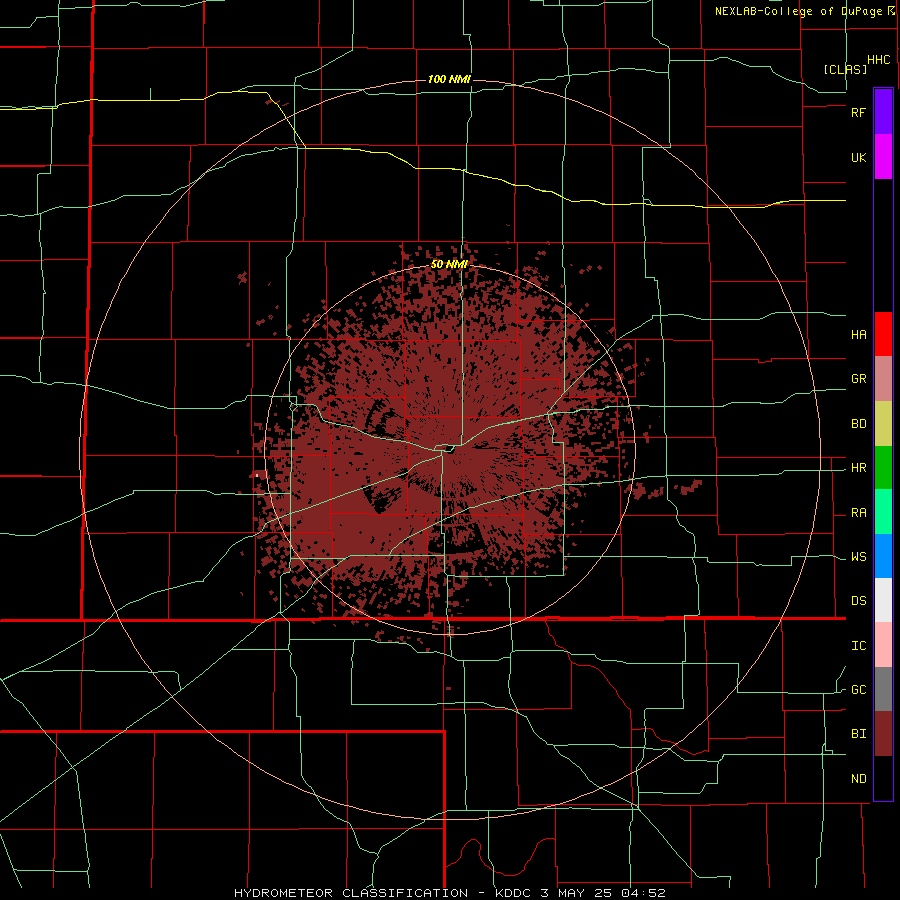Click the 'RF' legend label

pyautogui.click(x=858, y=112)
